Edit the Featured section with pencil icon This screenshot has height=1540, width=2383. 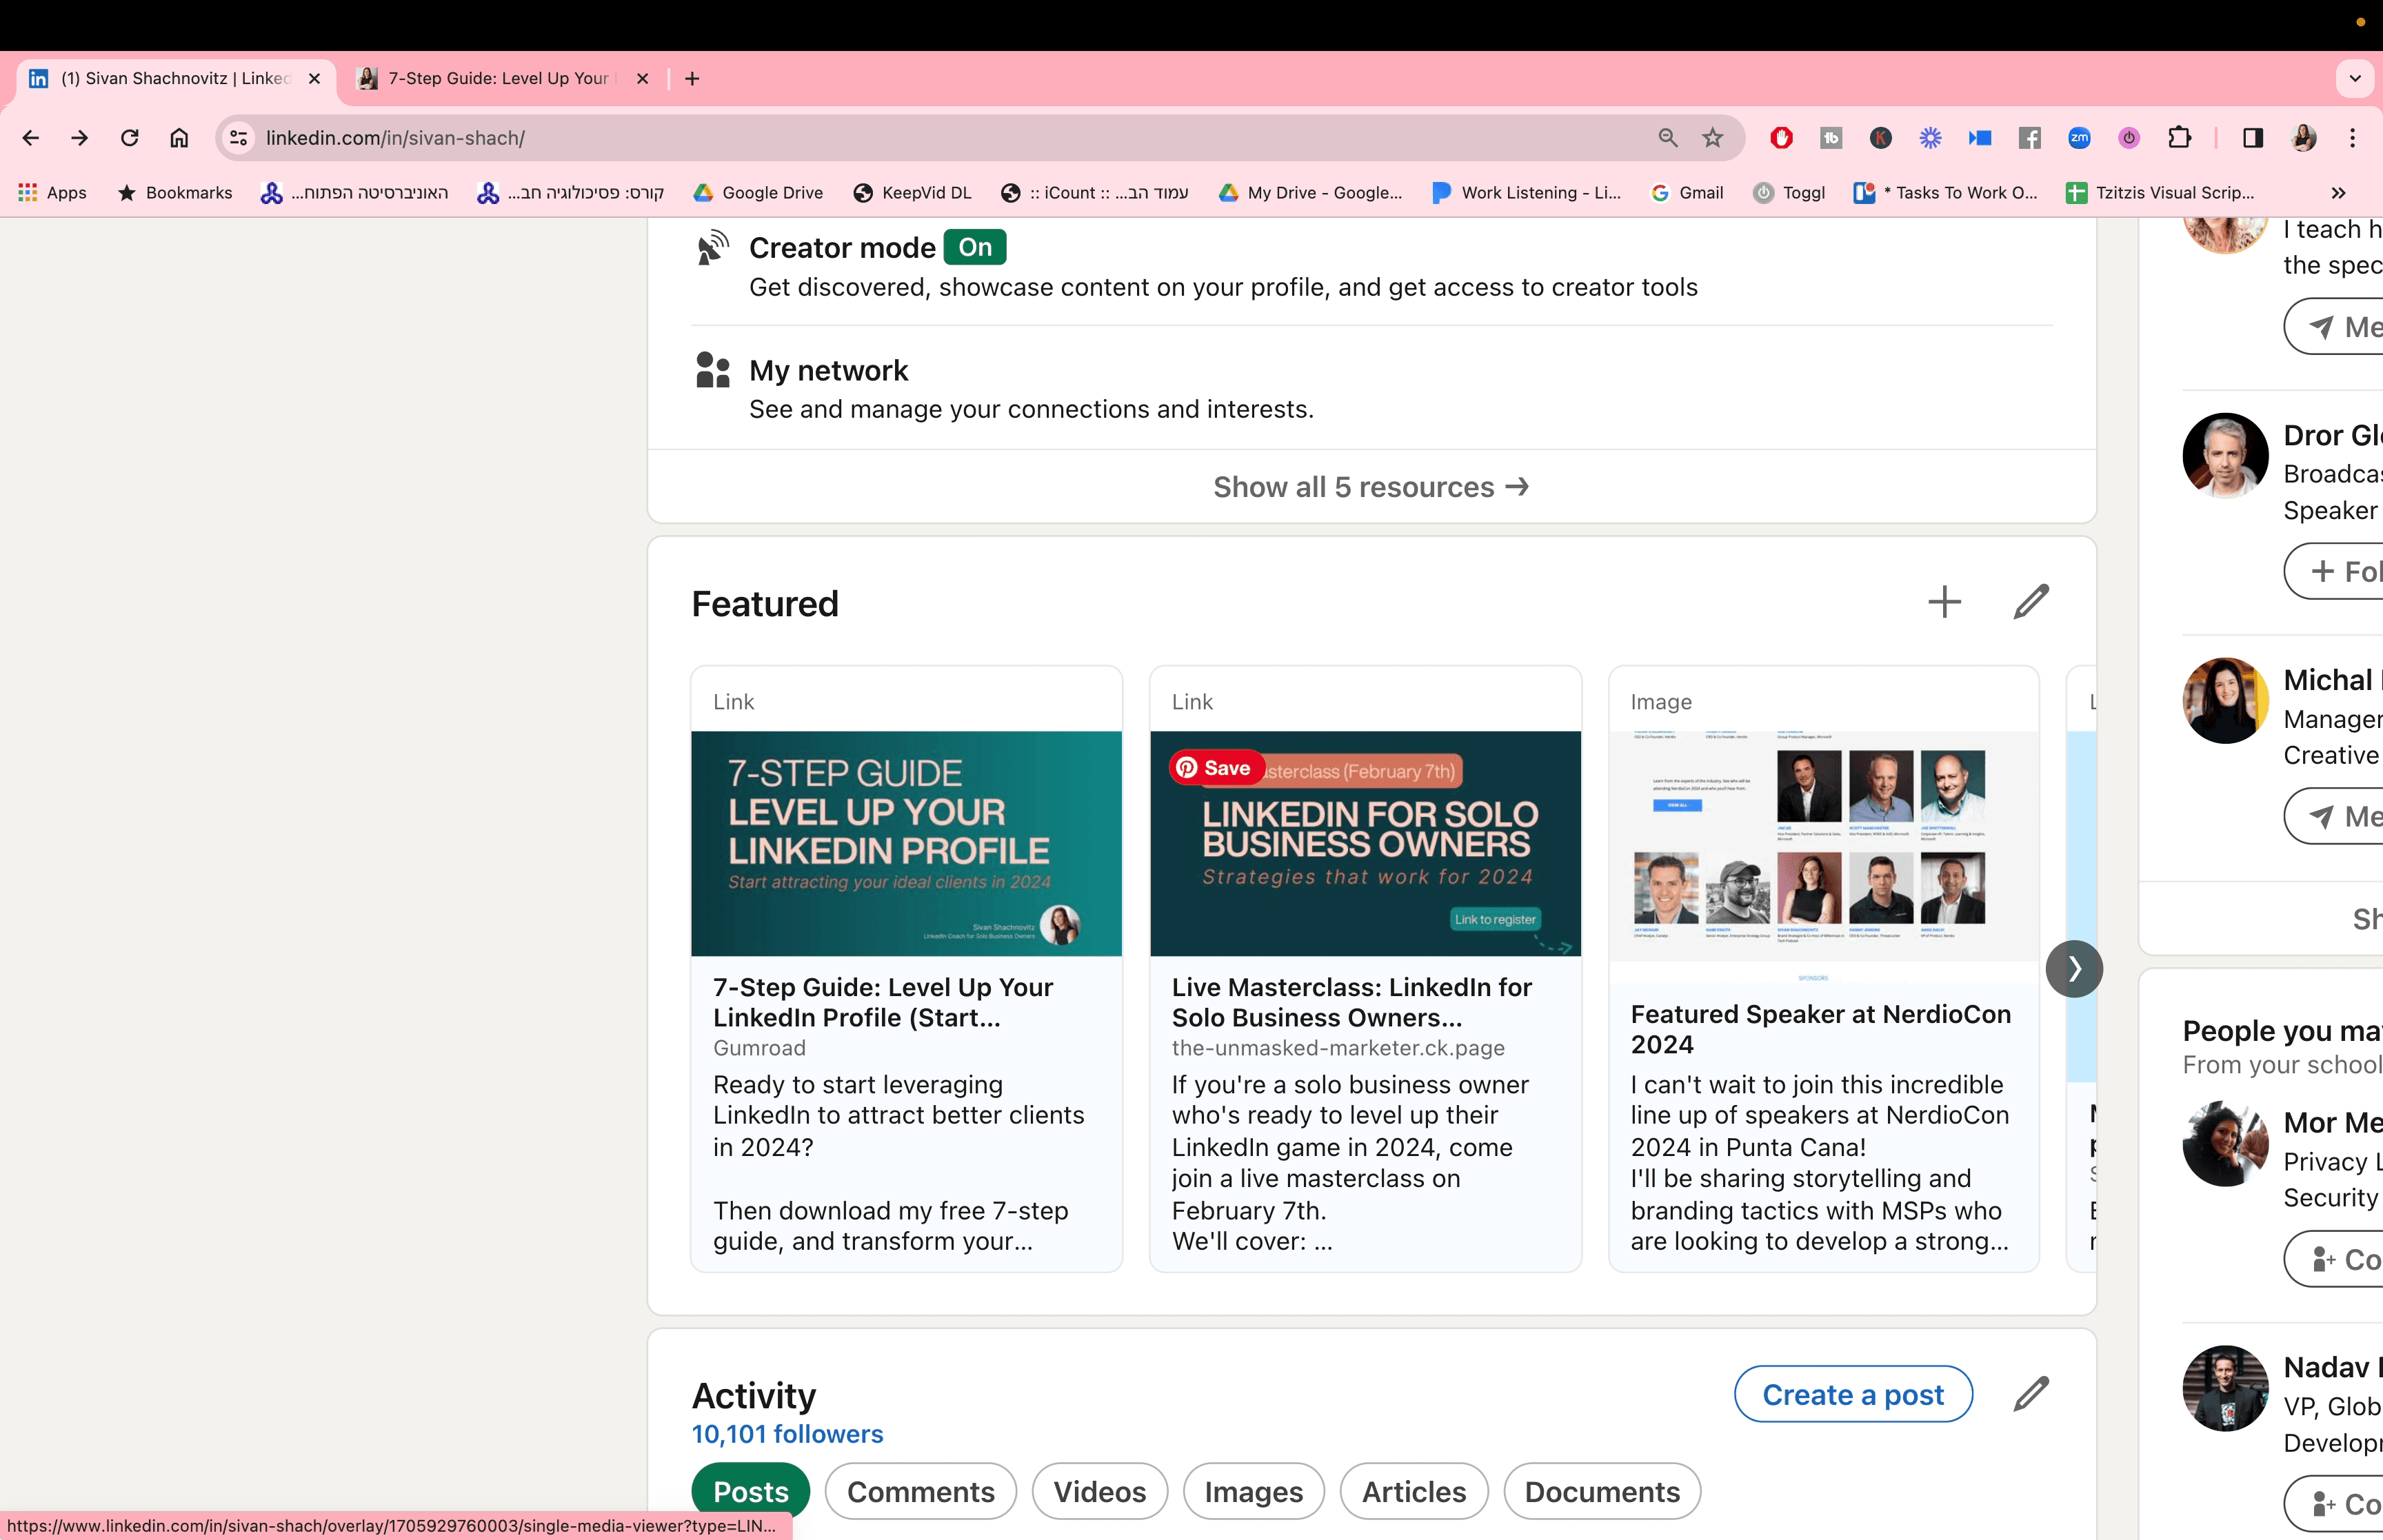coord(2031,602)
